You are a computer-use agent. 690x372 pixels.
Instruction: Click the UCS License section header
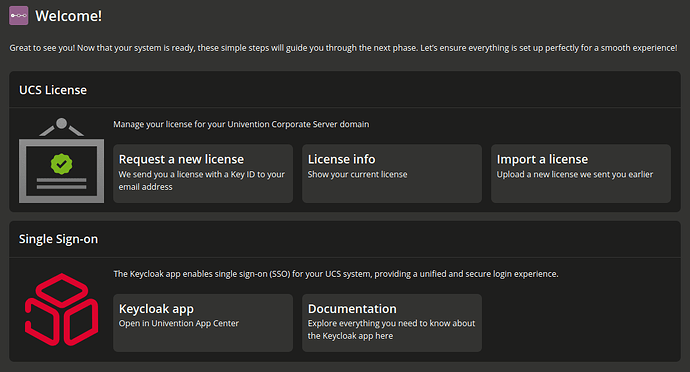click(x=53, y=90)
